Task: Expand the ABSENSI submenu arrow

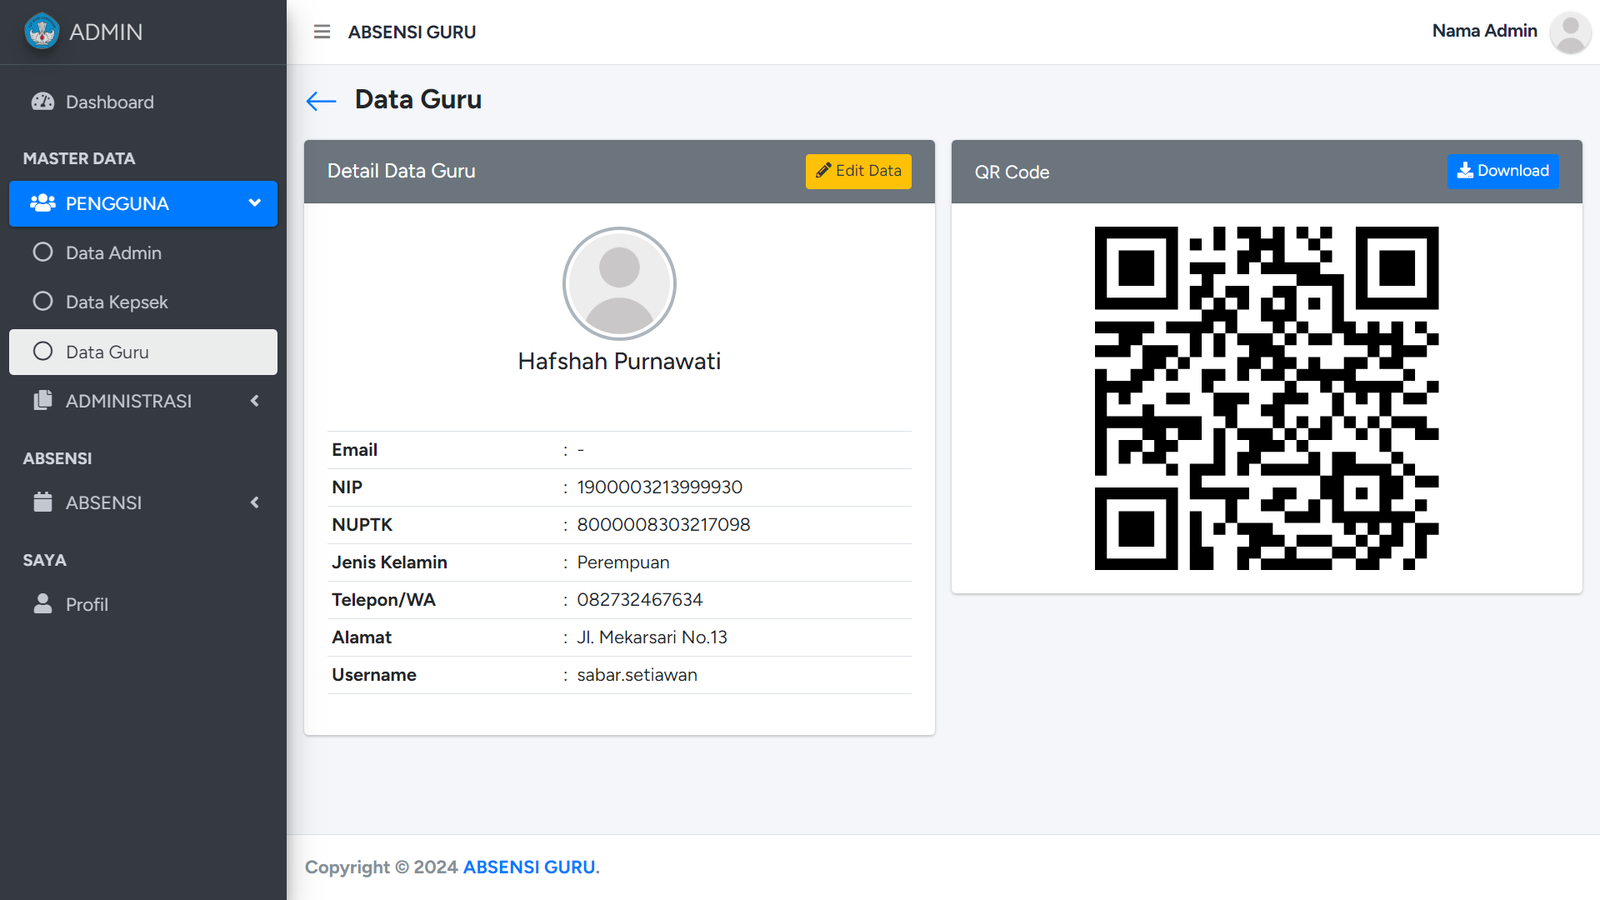Action: point(255,502)
